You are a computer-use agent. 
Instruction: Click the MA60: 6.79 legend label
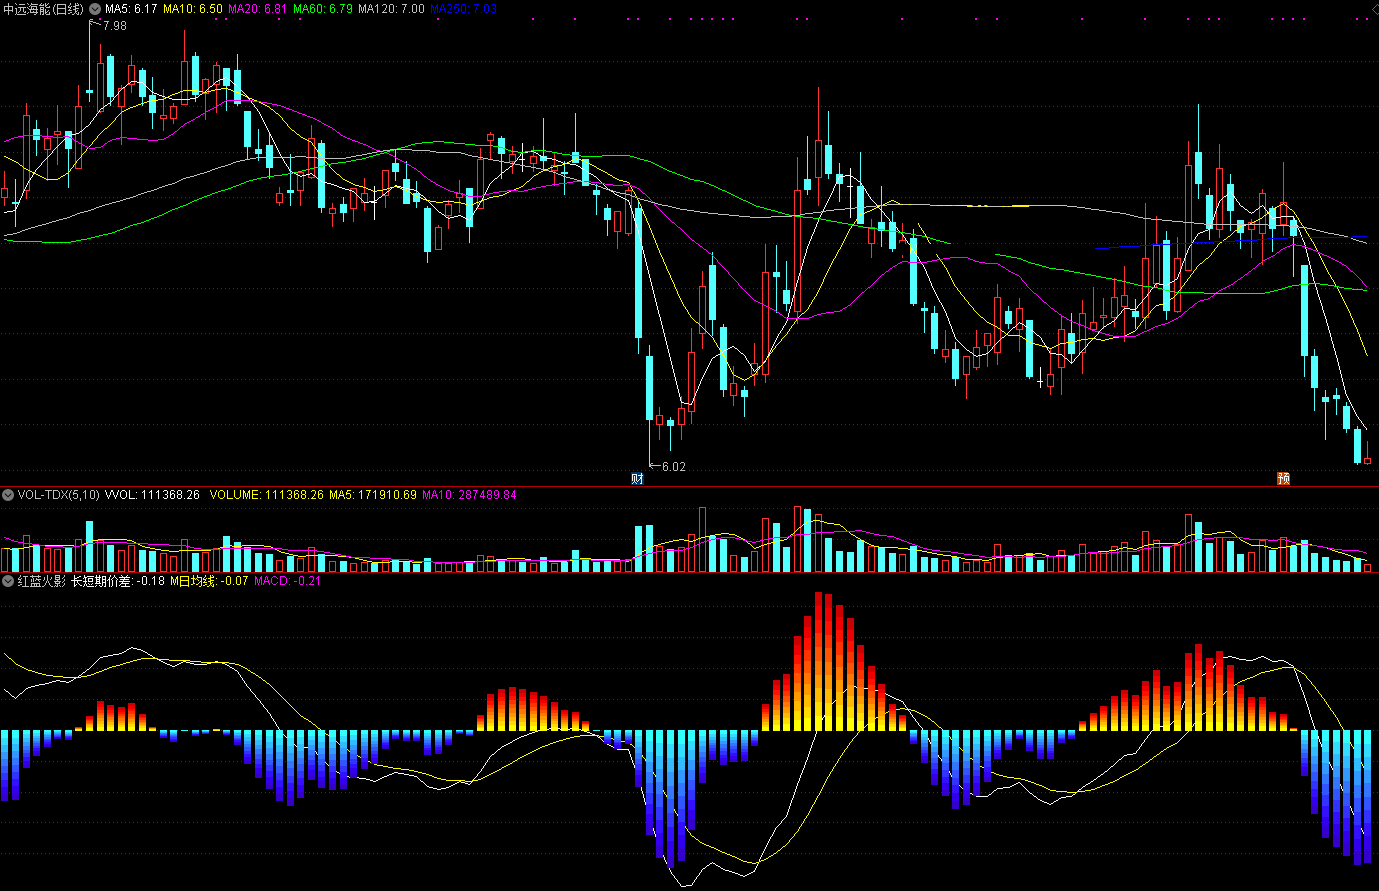coord(322,9)
